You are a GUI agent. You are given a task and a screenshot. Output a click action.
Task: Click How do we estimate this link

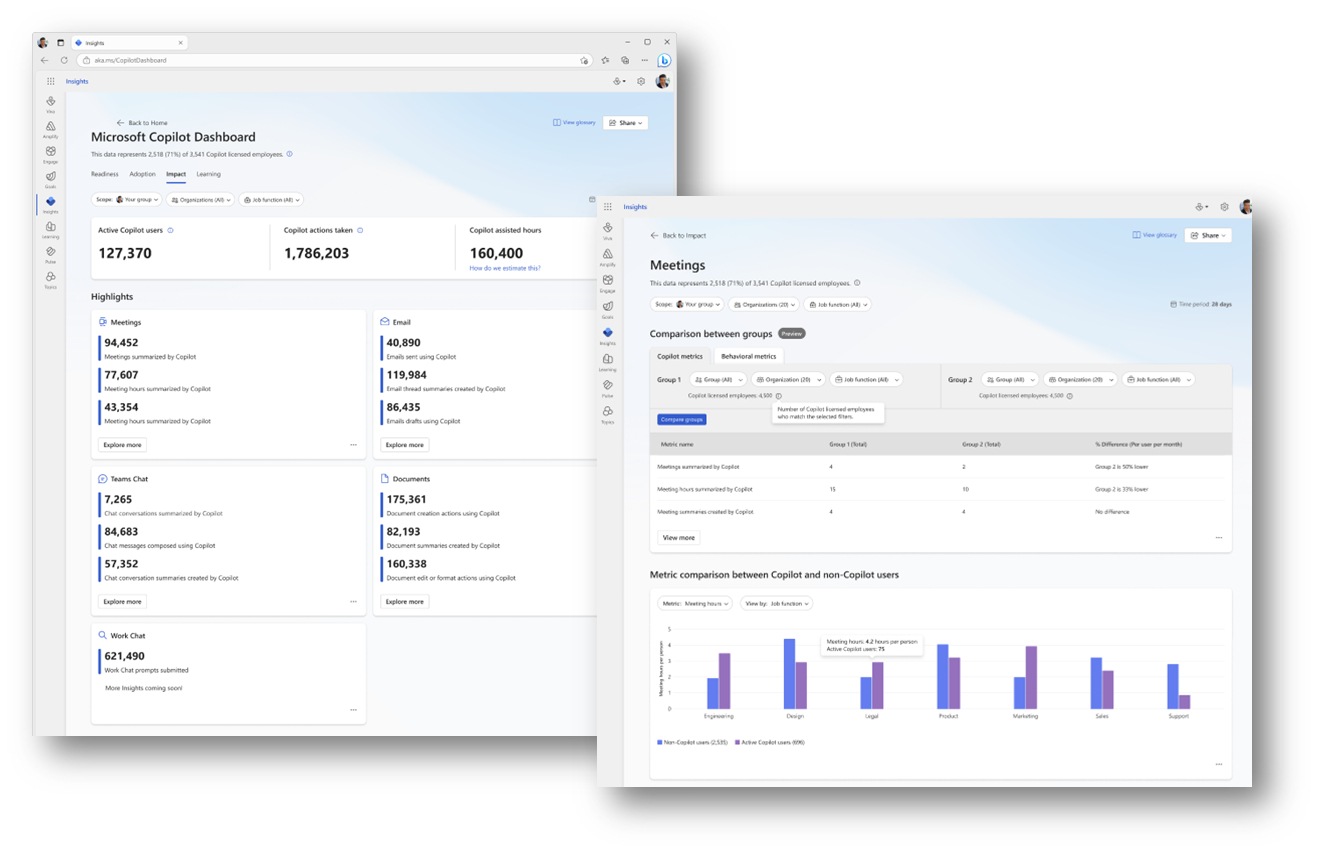point(505,268)
